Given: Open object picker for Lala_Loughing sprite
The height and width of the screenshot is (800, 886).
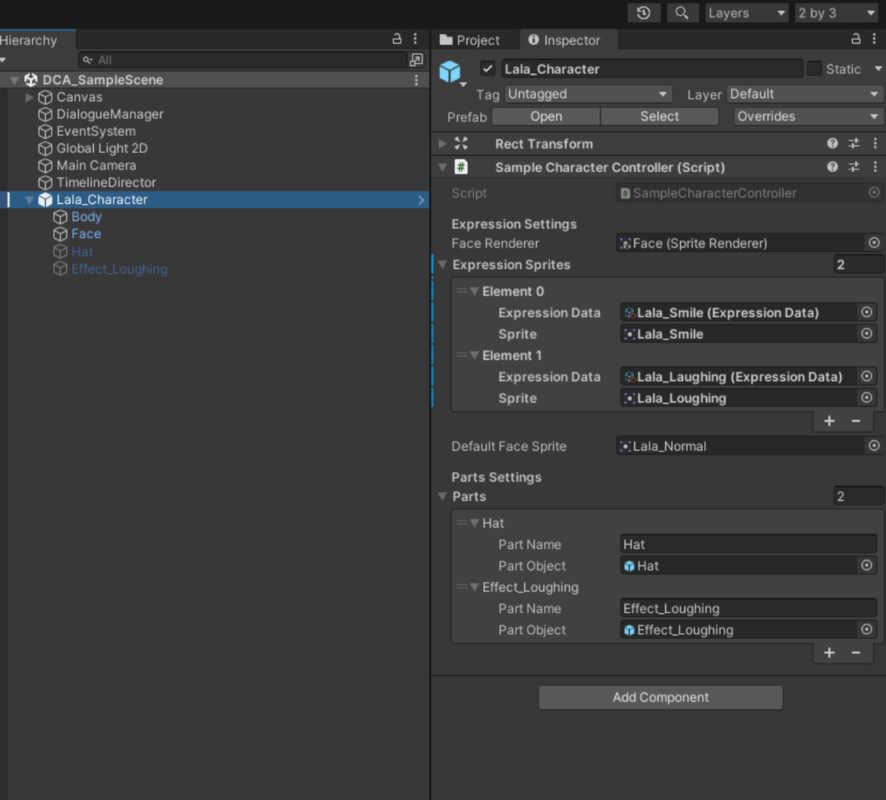Looking at the screenshot, I should (867, 398).
